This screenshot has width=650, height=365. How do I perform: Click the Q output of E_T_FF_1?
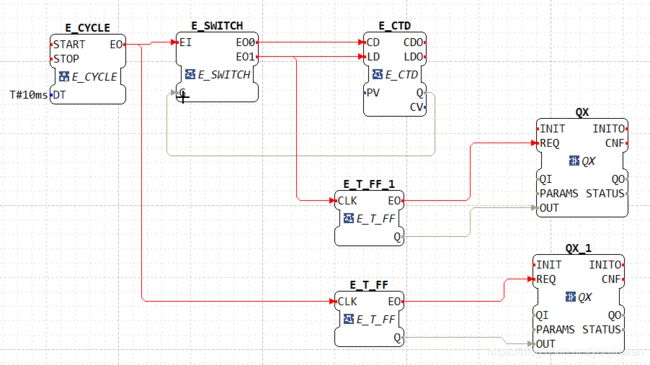coord(397,237)
